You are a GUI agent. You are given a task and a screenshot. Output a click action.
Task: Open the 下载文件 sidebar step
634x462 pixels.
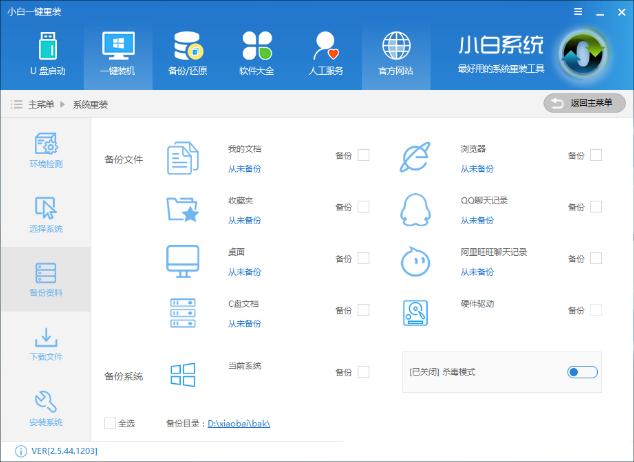46,343
